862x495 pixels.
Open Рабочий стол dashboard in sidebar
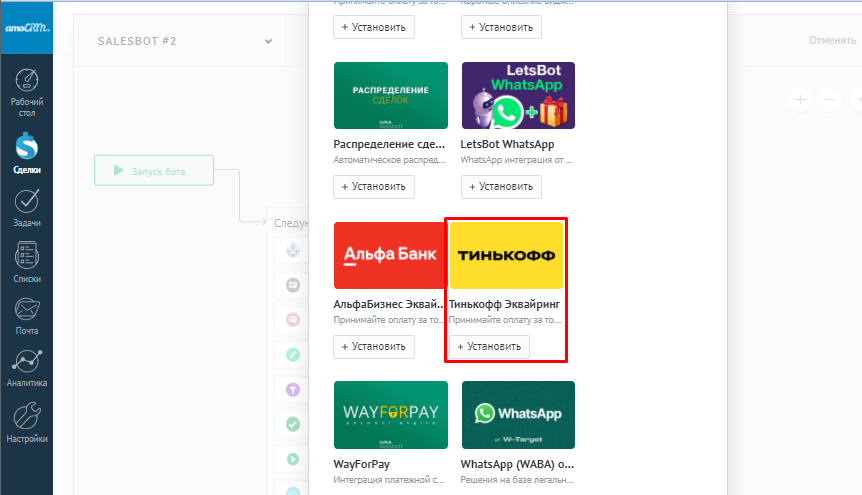coord(26,92)
